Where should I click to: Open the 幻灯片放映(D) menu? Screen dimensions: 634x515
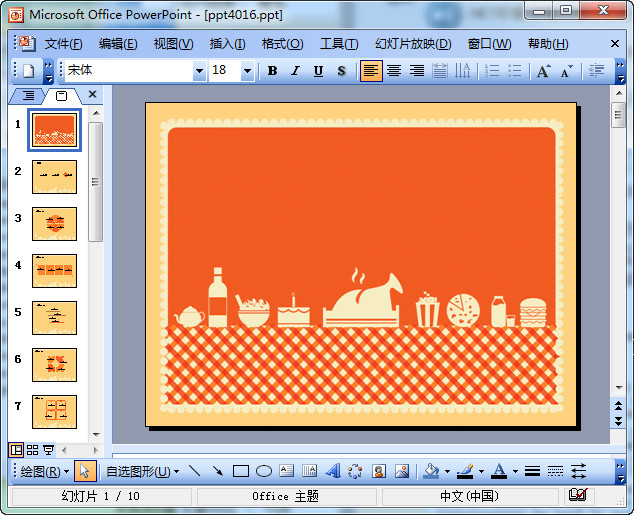[x=413, y=44]
